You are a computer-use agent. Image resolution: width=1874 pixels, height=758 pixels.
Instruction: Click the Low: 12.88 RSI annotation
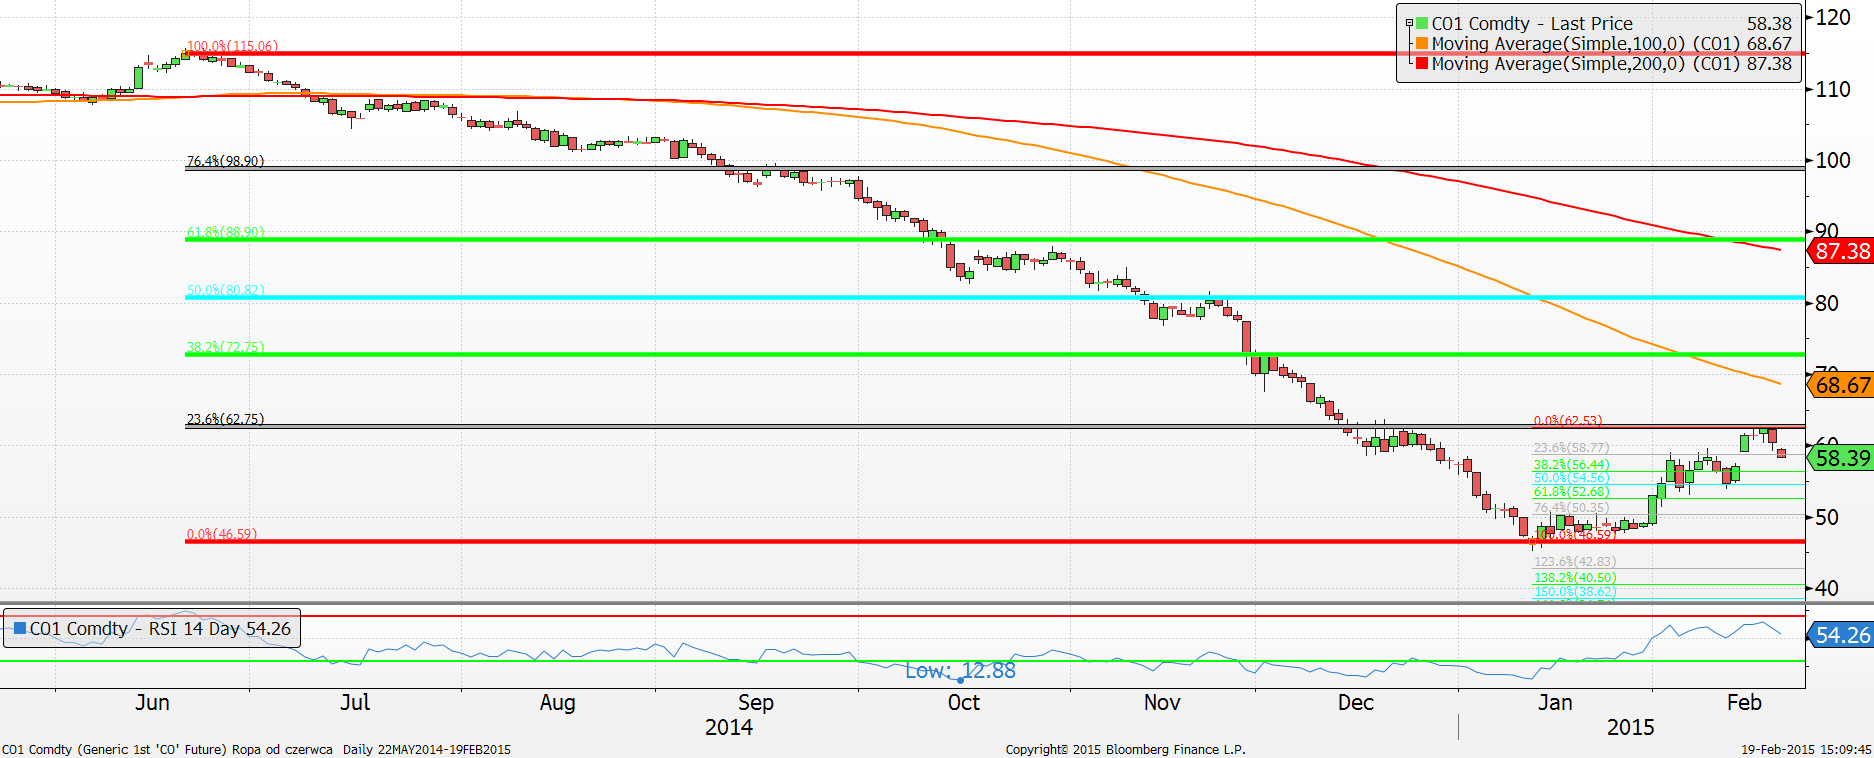[960, 671]
